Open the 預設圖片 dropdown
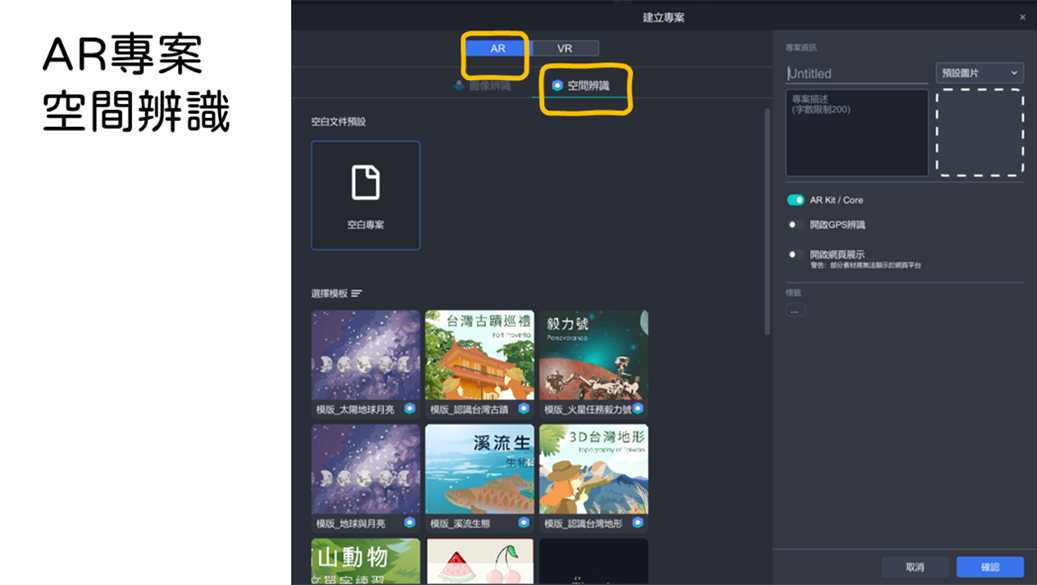This screenshot has width=1037, height=585. tap(979, 73)
